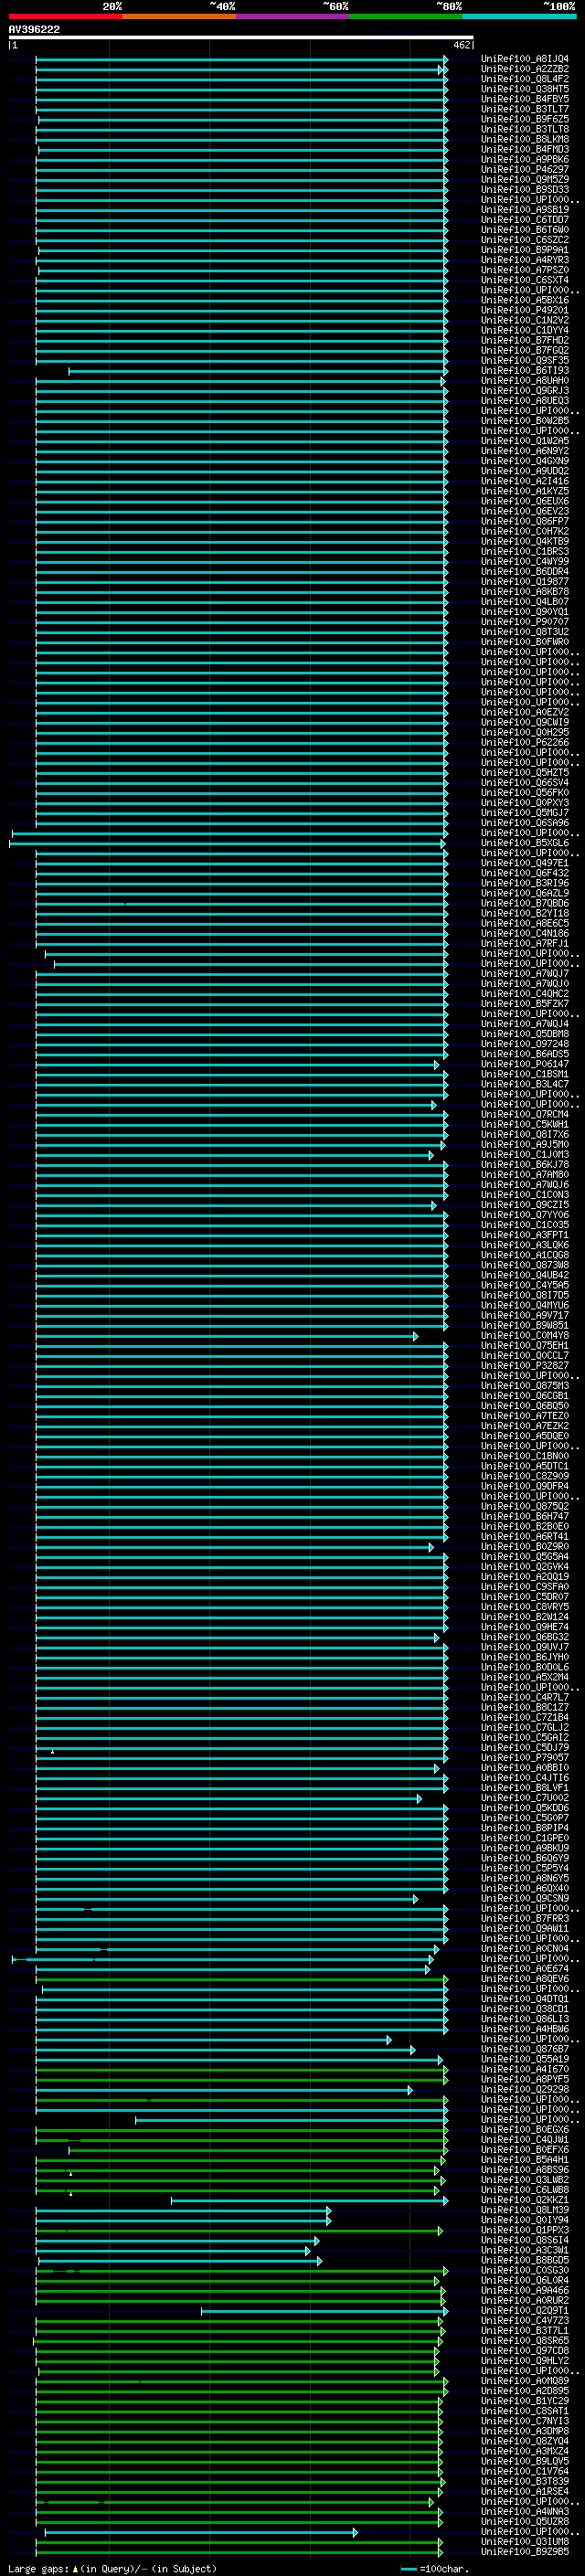Image resolution: width=585 pixels, height=2576 pixels.
Task: Open hit UniRef100_A8UAH0
Action: (x=524, y=380)
